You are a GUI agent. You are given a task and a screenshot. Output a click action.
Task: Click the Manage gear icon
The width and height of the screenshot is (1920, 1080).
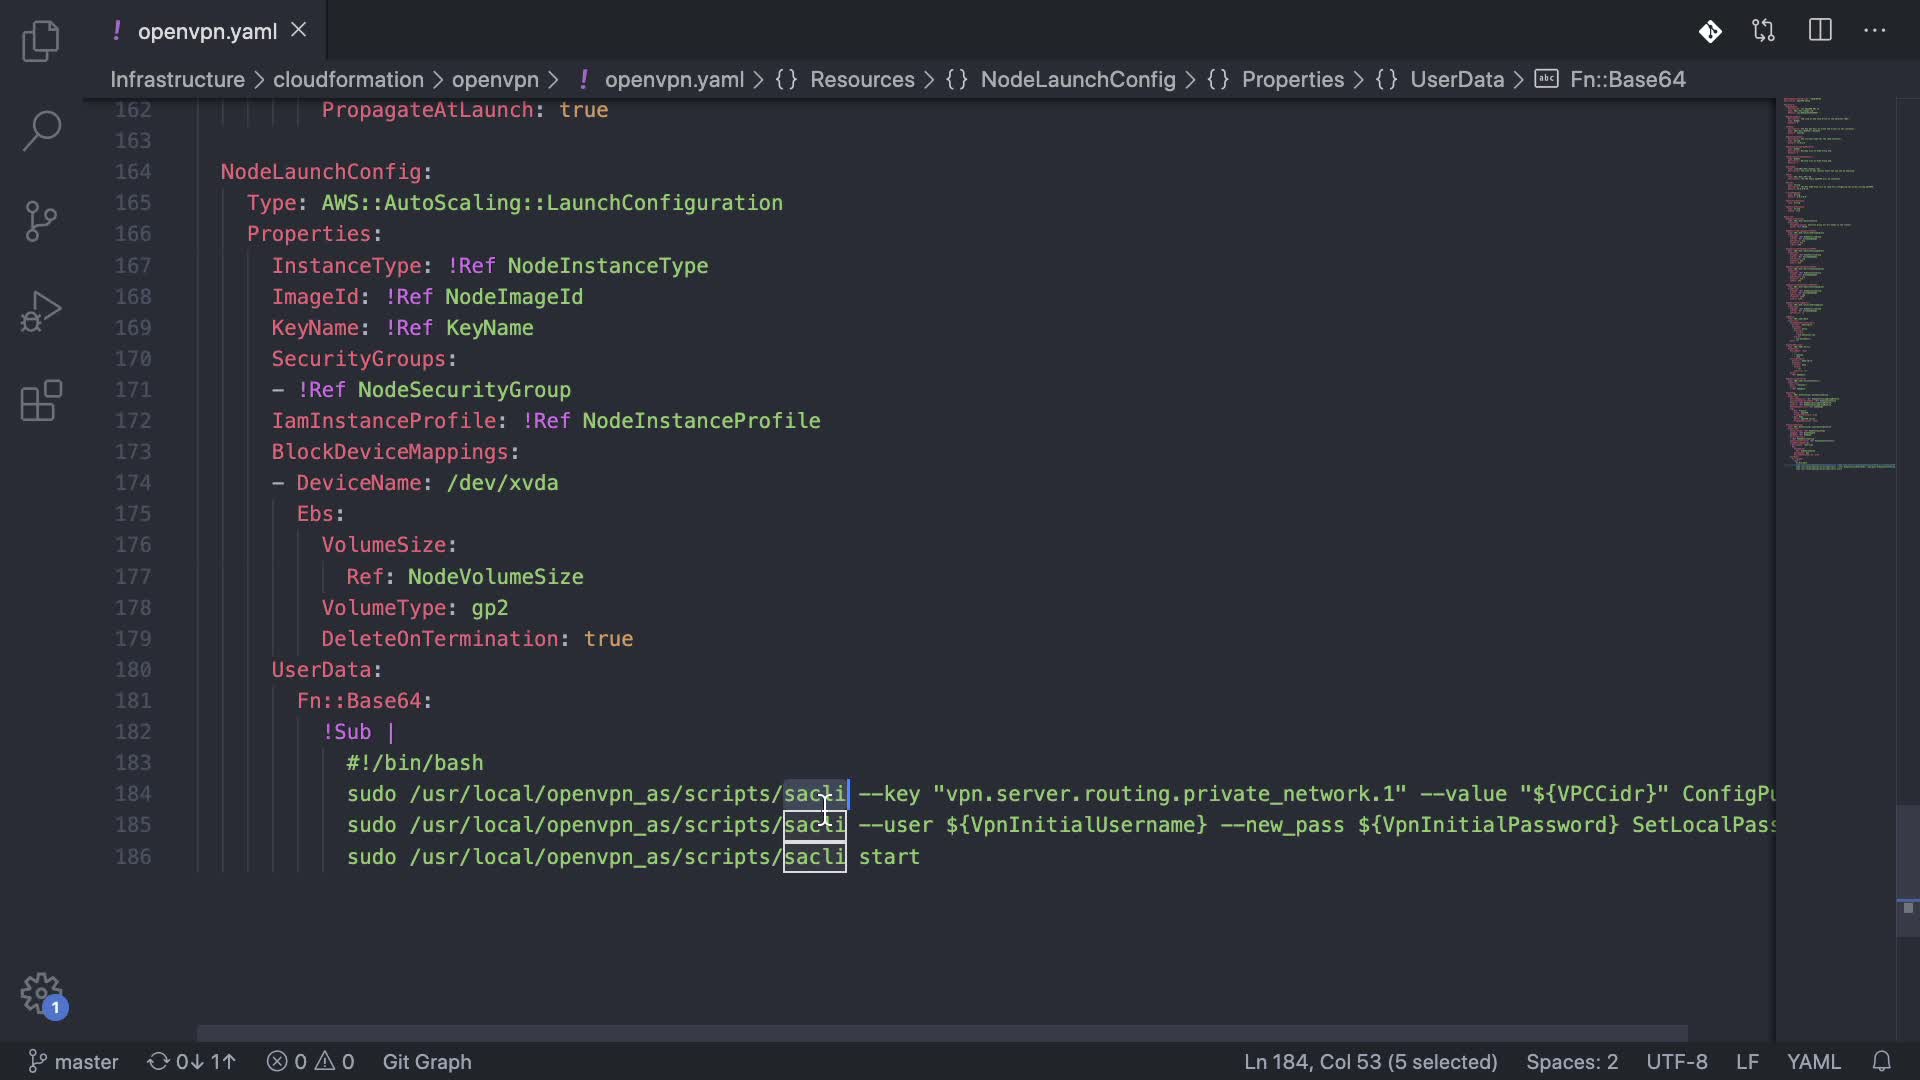(41, 994)
